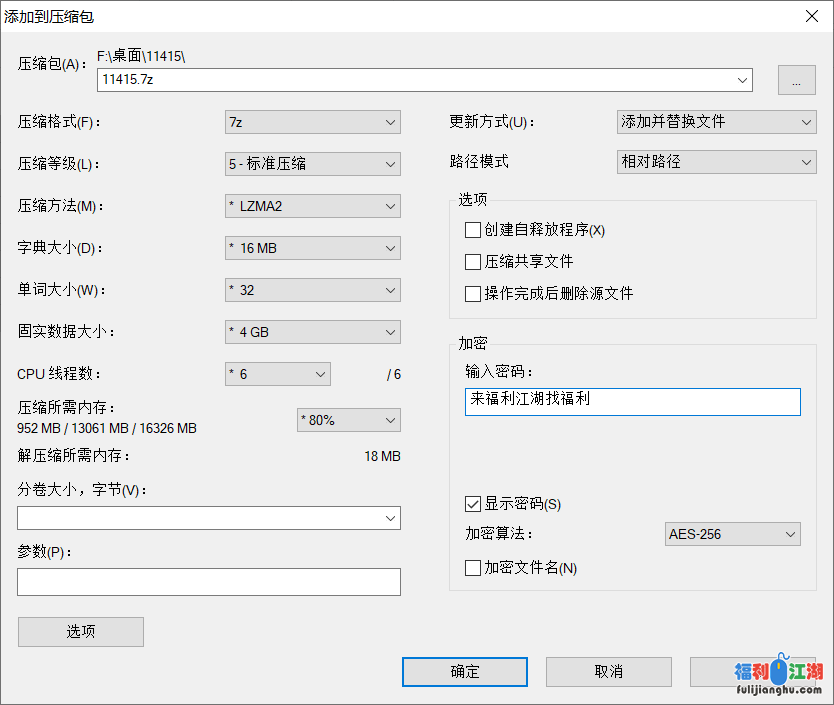Expand the 16 MB dictionary size dropdown
Screen dimensions: 834x705
click(x=313, y=248)
